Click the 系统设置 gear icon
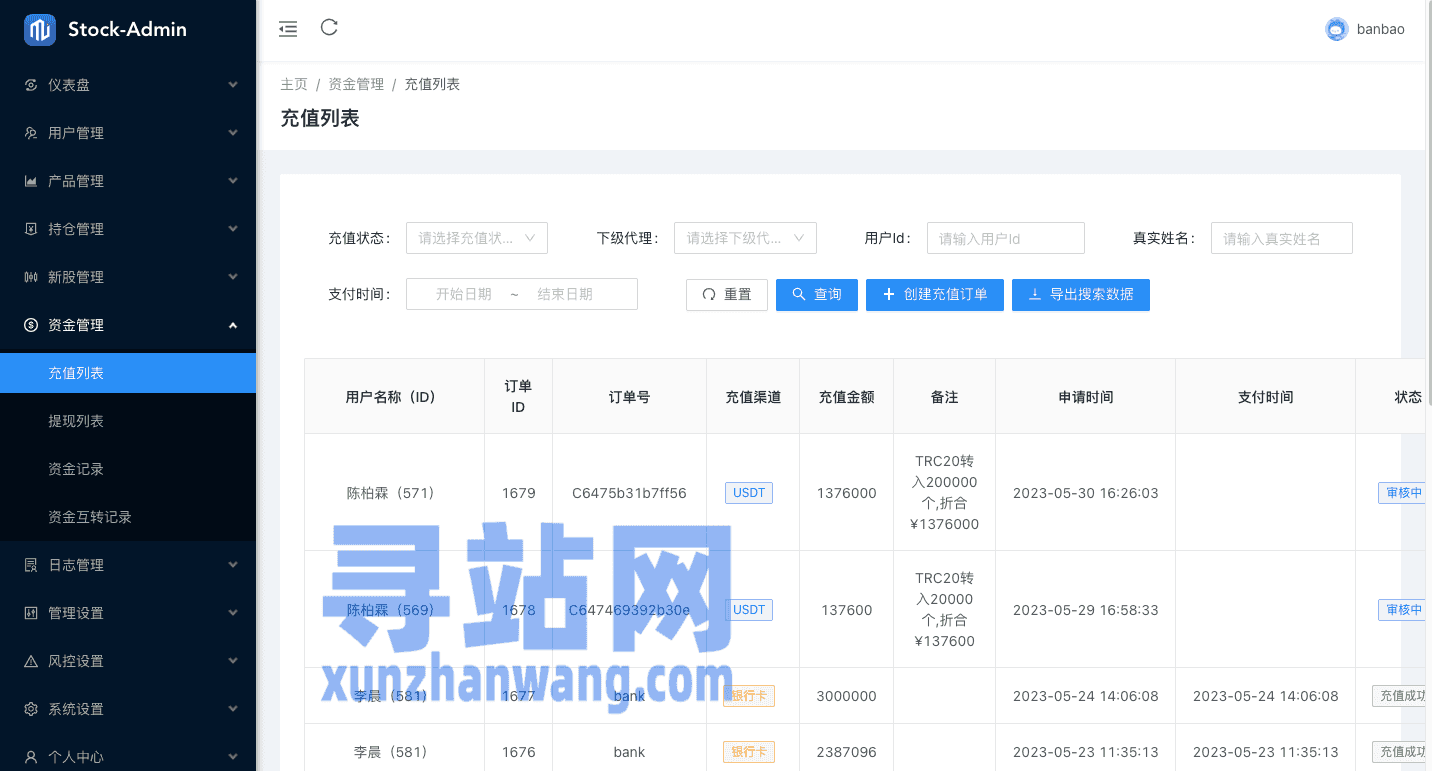Screen dimensions: 1432x771 pyautogui.click(x=31, y=709)
